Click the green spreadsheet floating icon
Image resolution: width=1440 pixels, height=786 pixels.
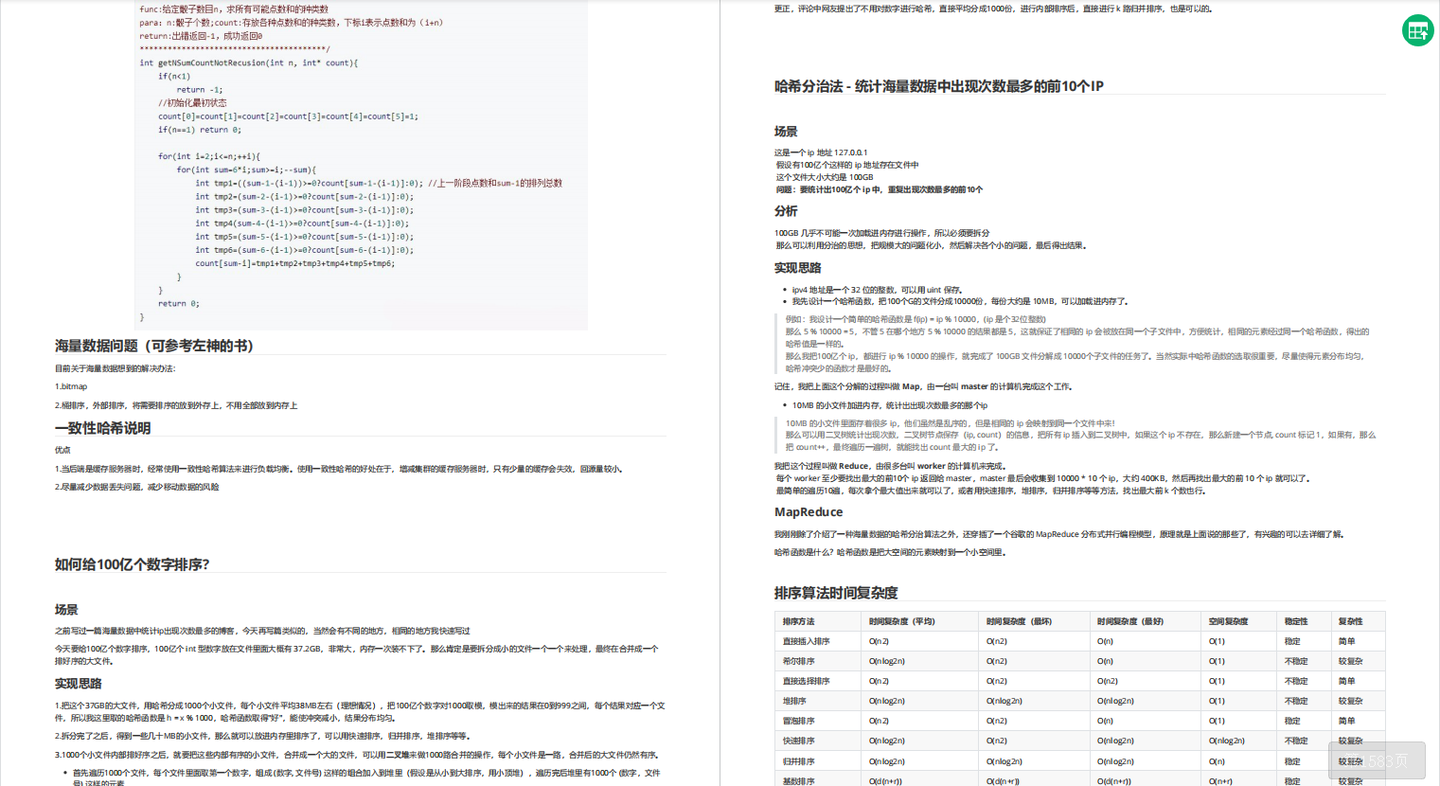tap(1417, 30)
